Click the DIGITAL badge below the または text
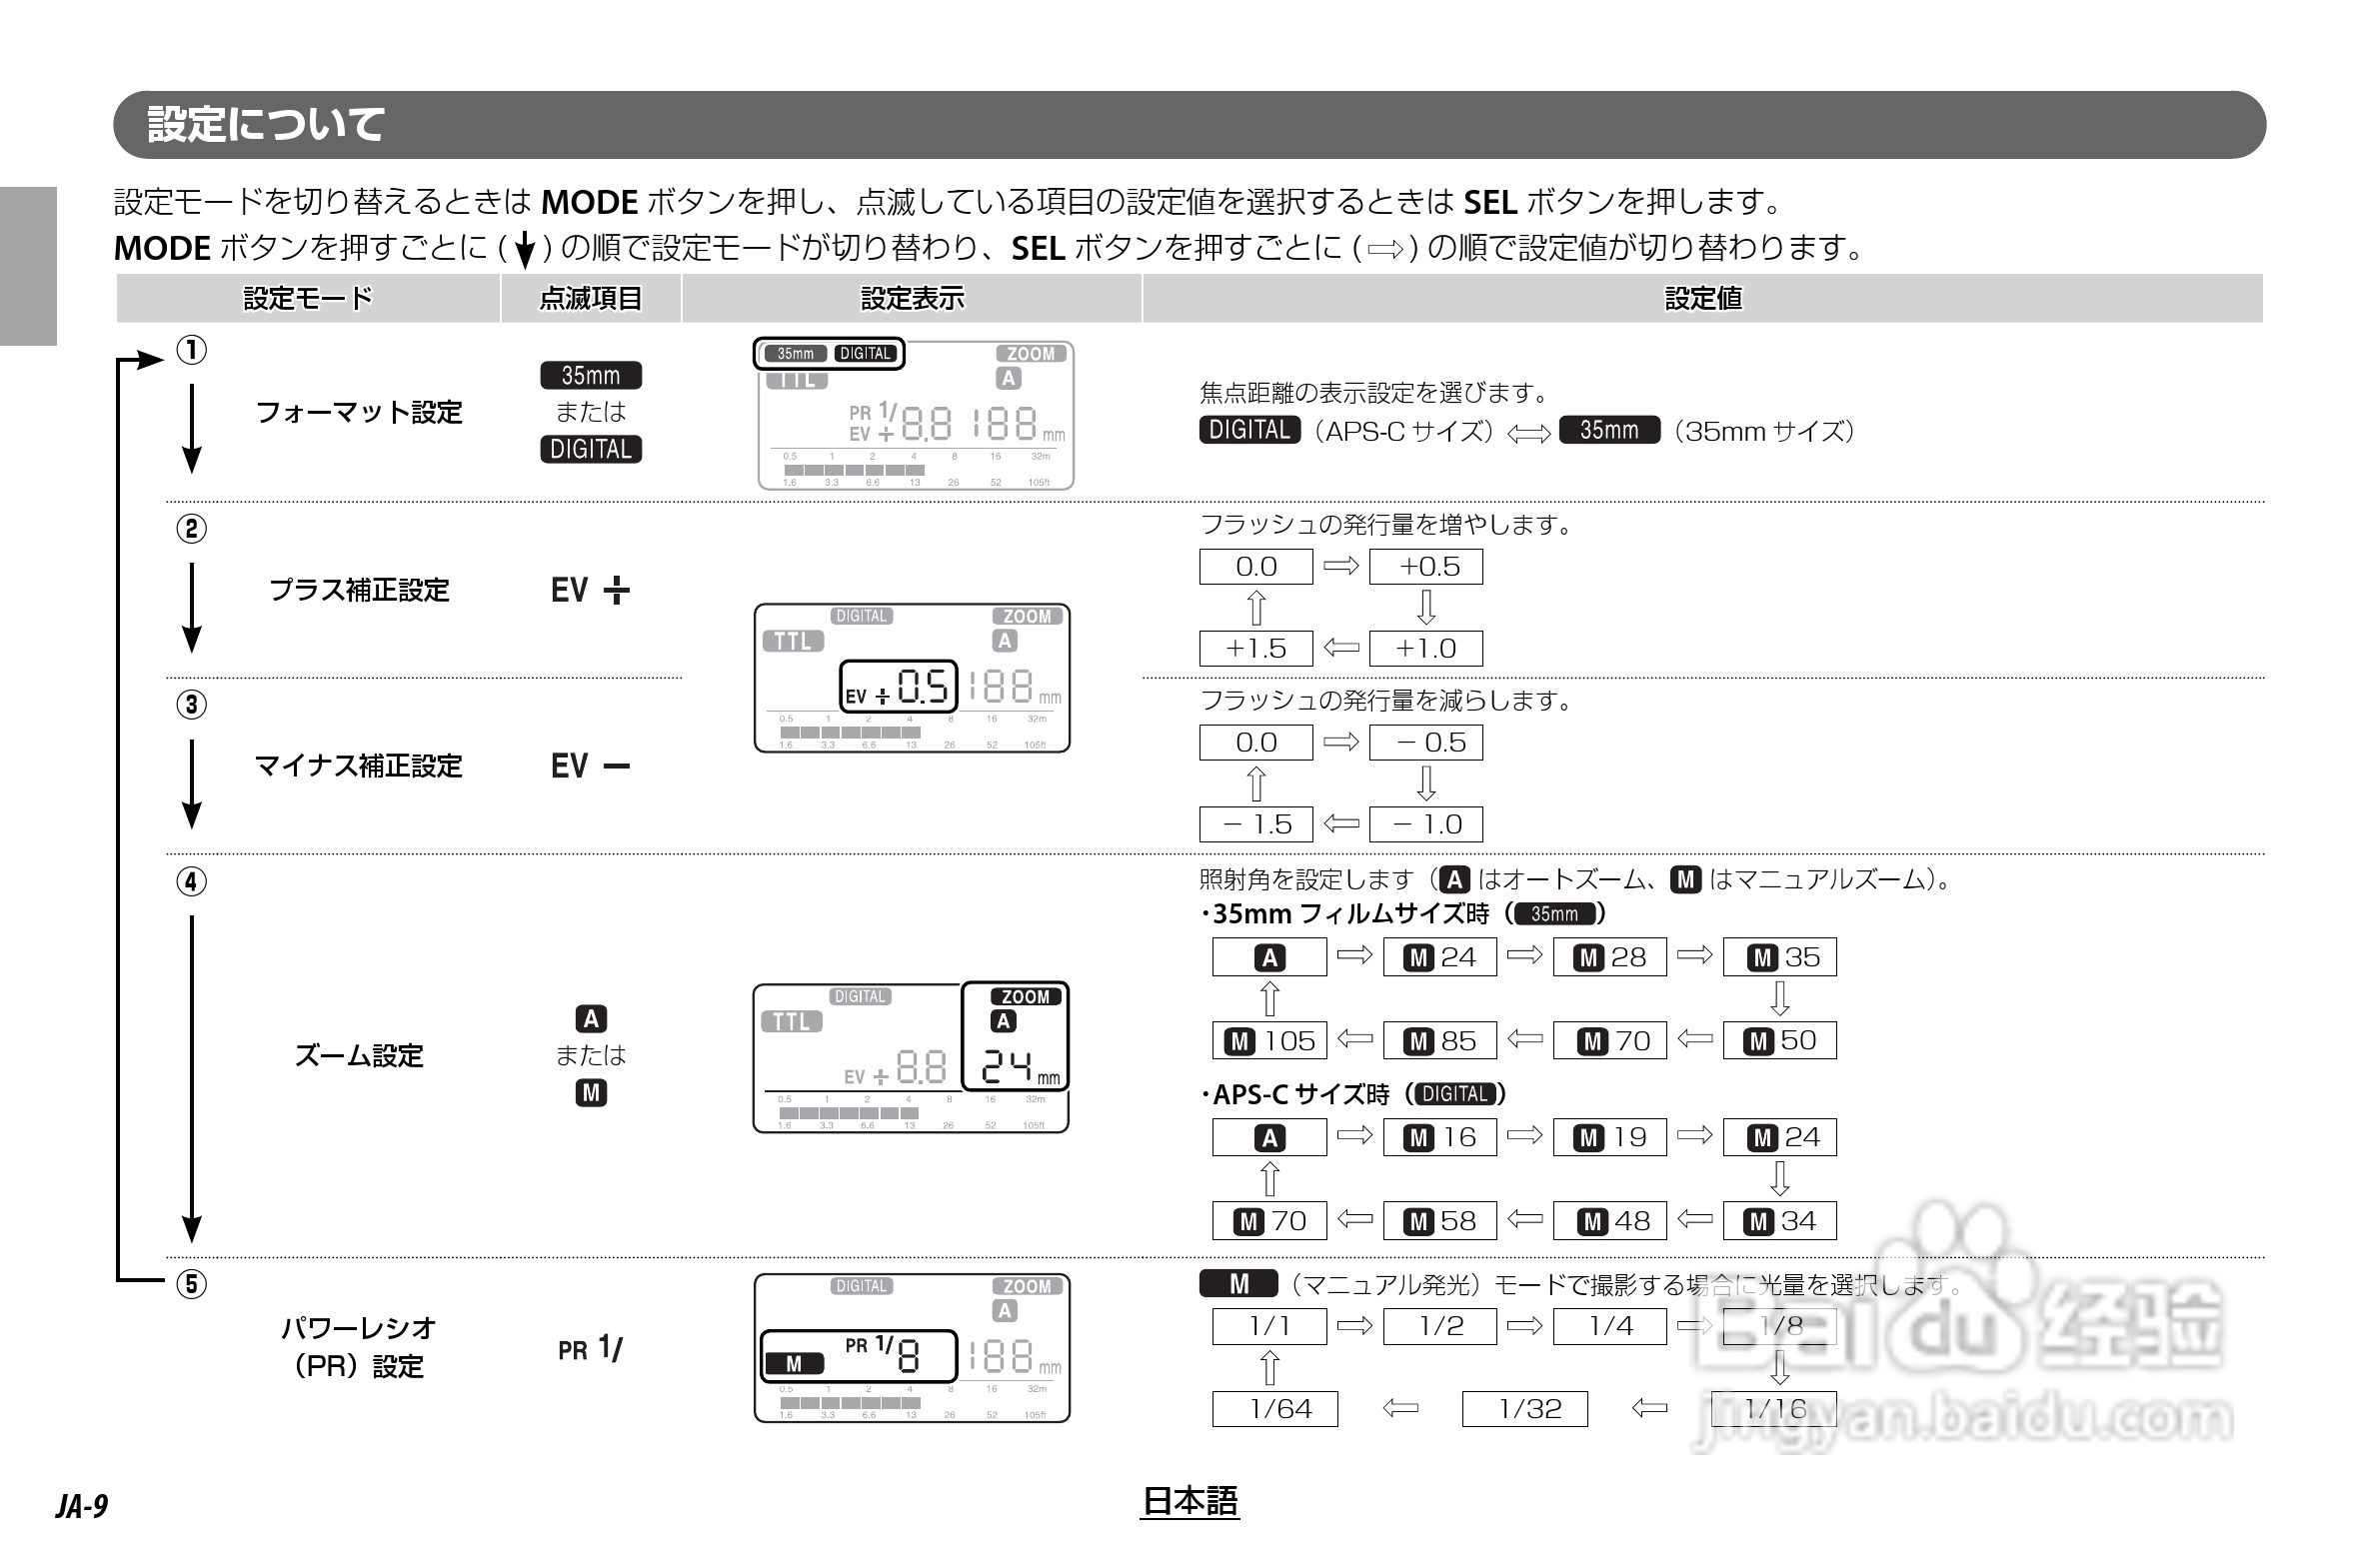 pyautogui.click(x=590, y=449)
